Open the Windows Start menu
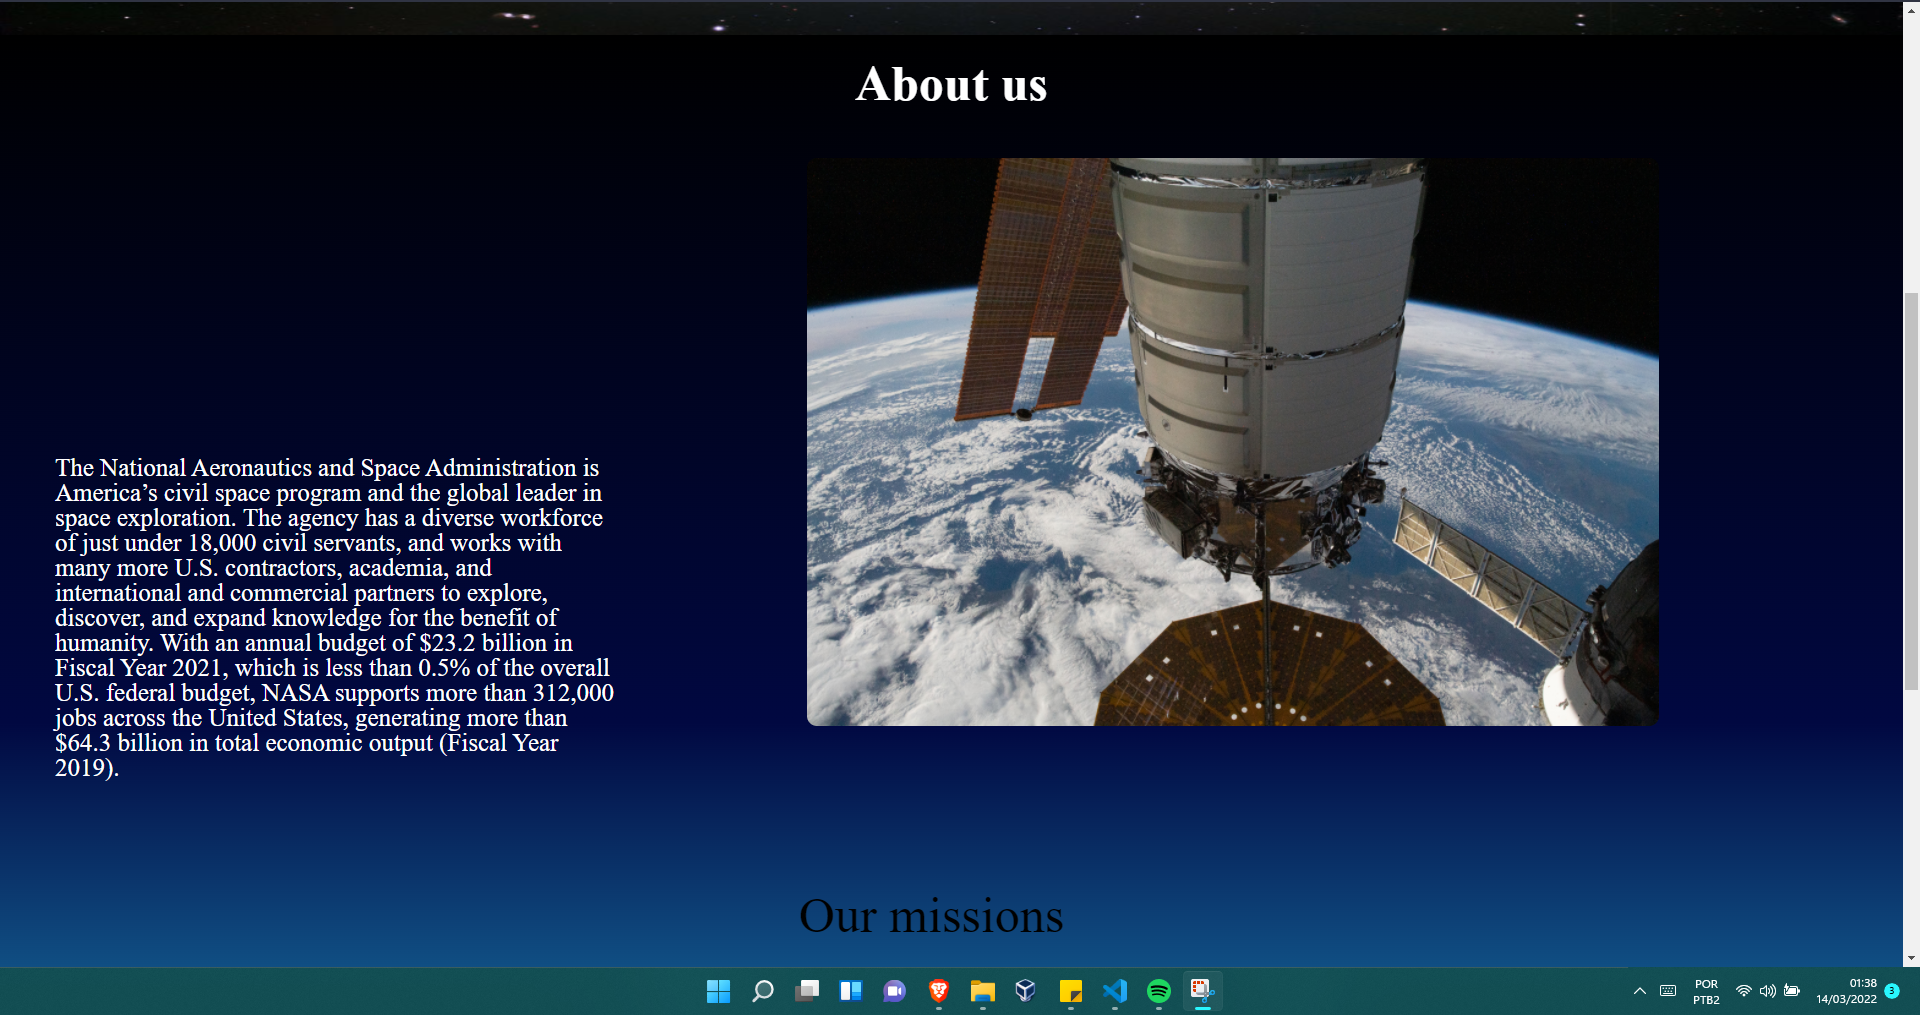The width and height of the screenshot is (1920, 1015). 718,991
